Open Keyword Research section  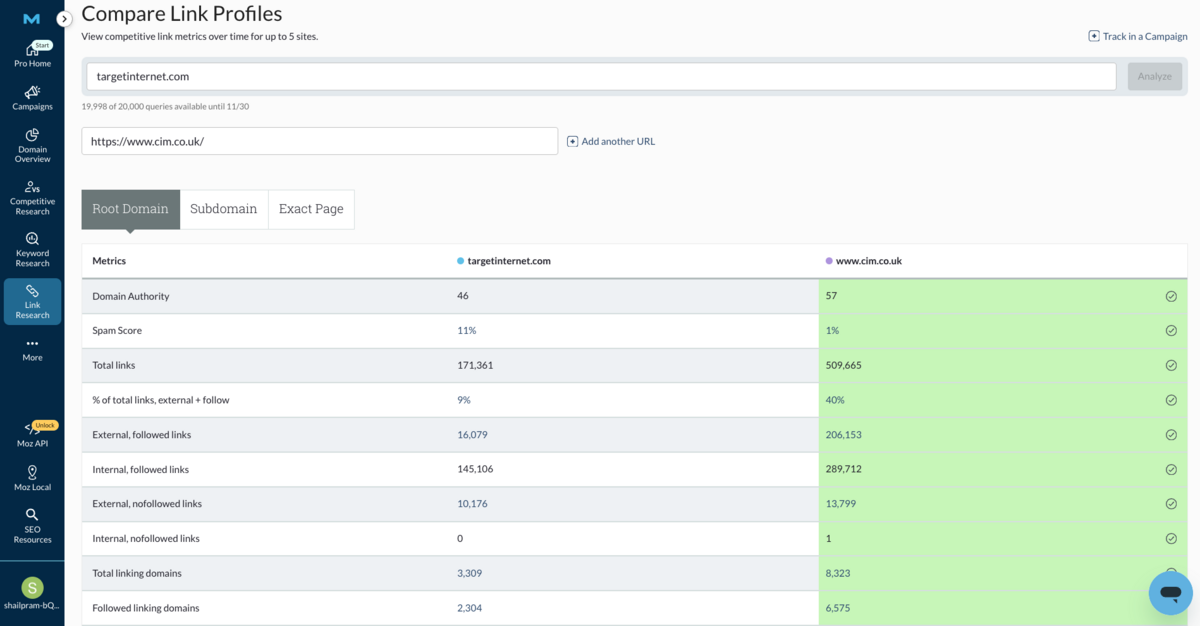[32, 249]
